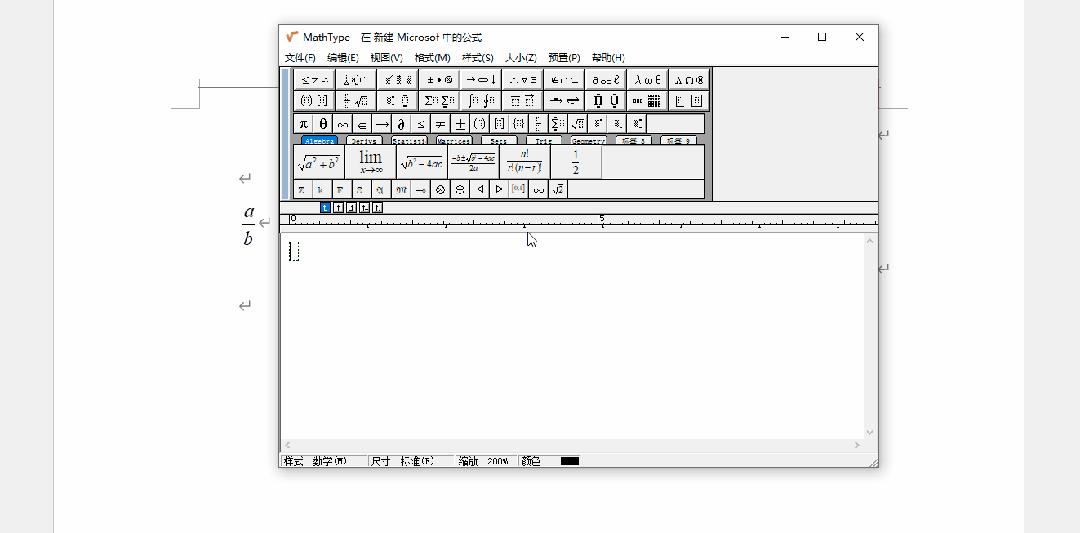Open the set theory symbols palette (∉ ∩ ⊂)
Viewport: 1080px width, 533px height.
point(564,79)
